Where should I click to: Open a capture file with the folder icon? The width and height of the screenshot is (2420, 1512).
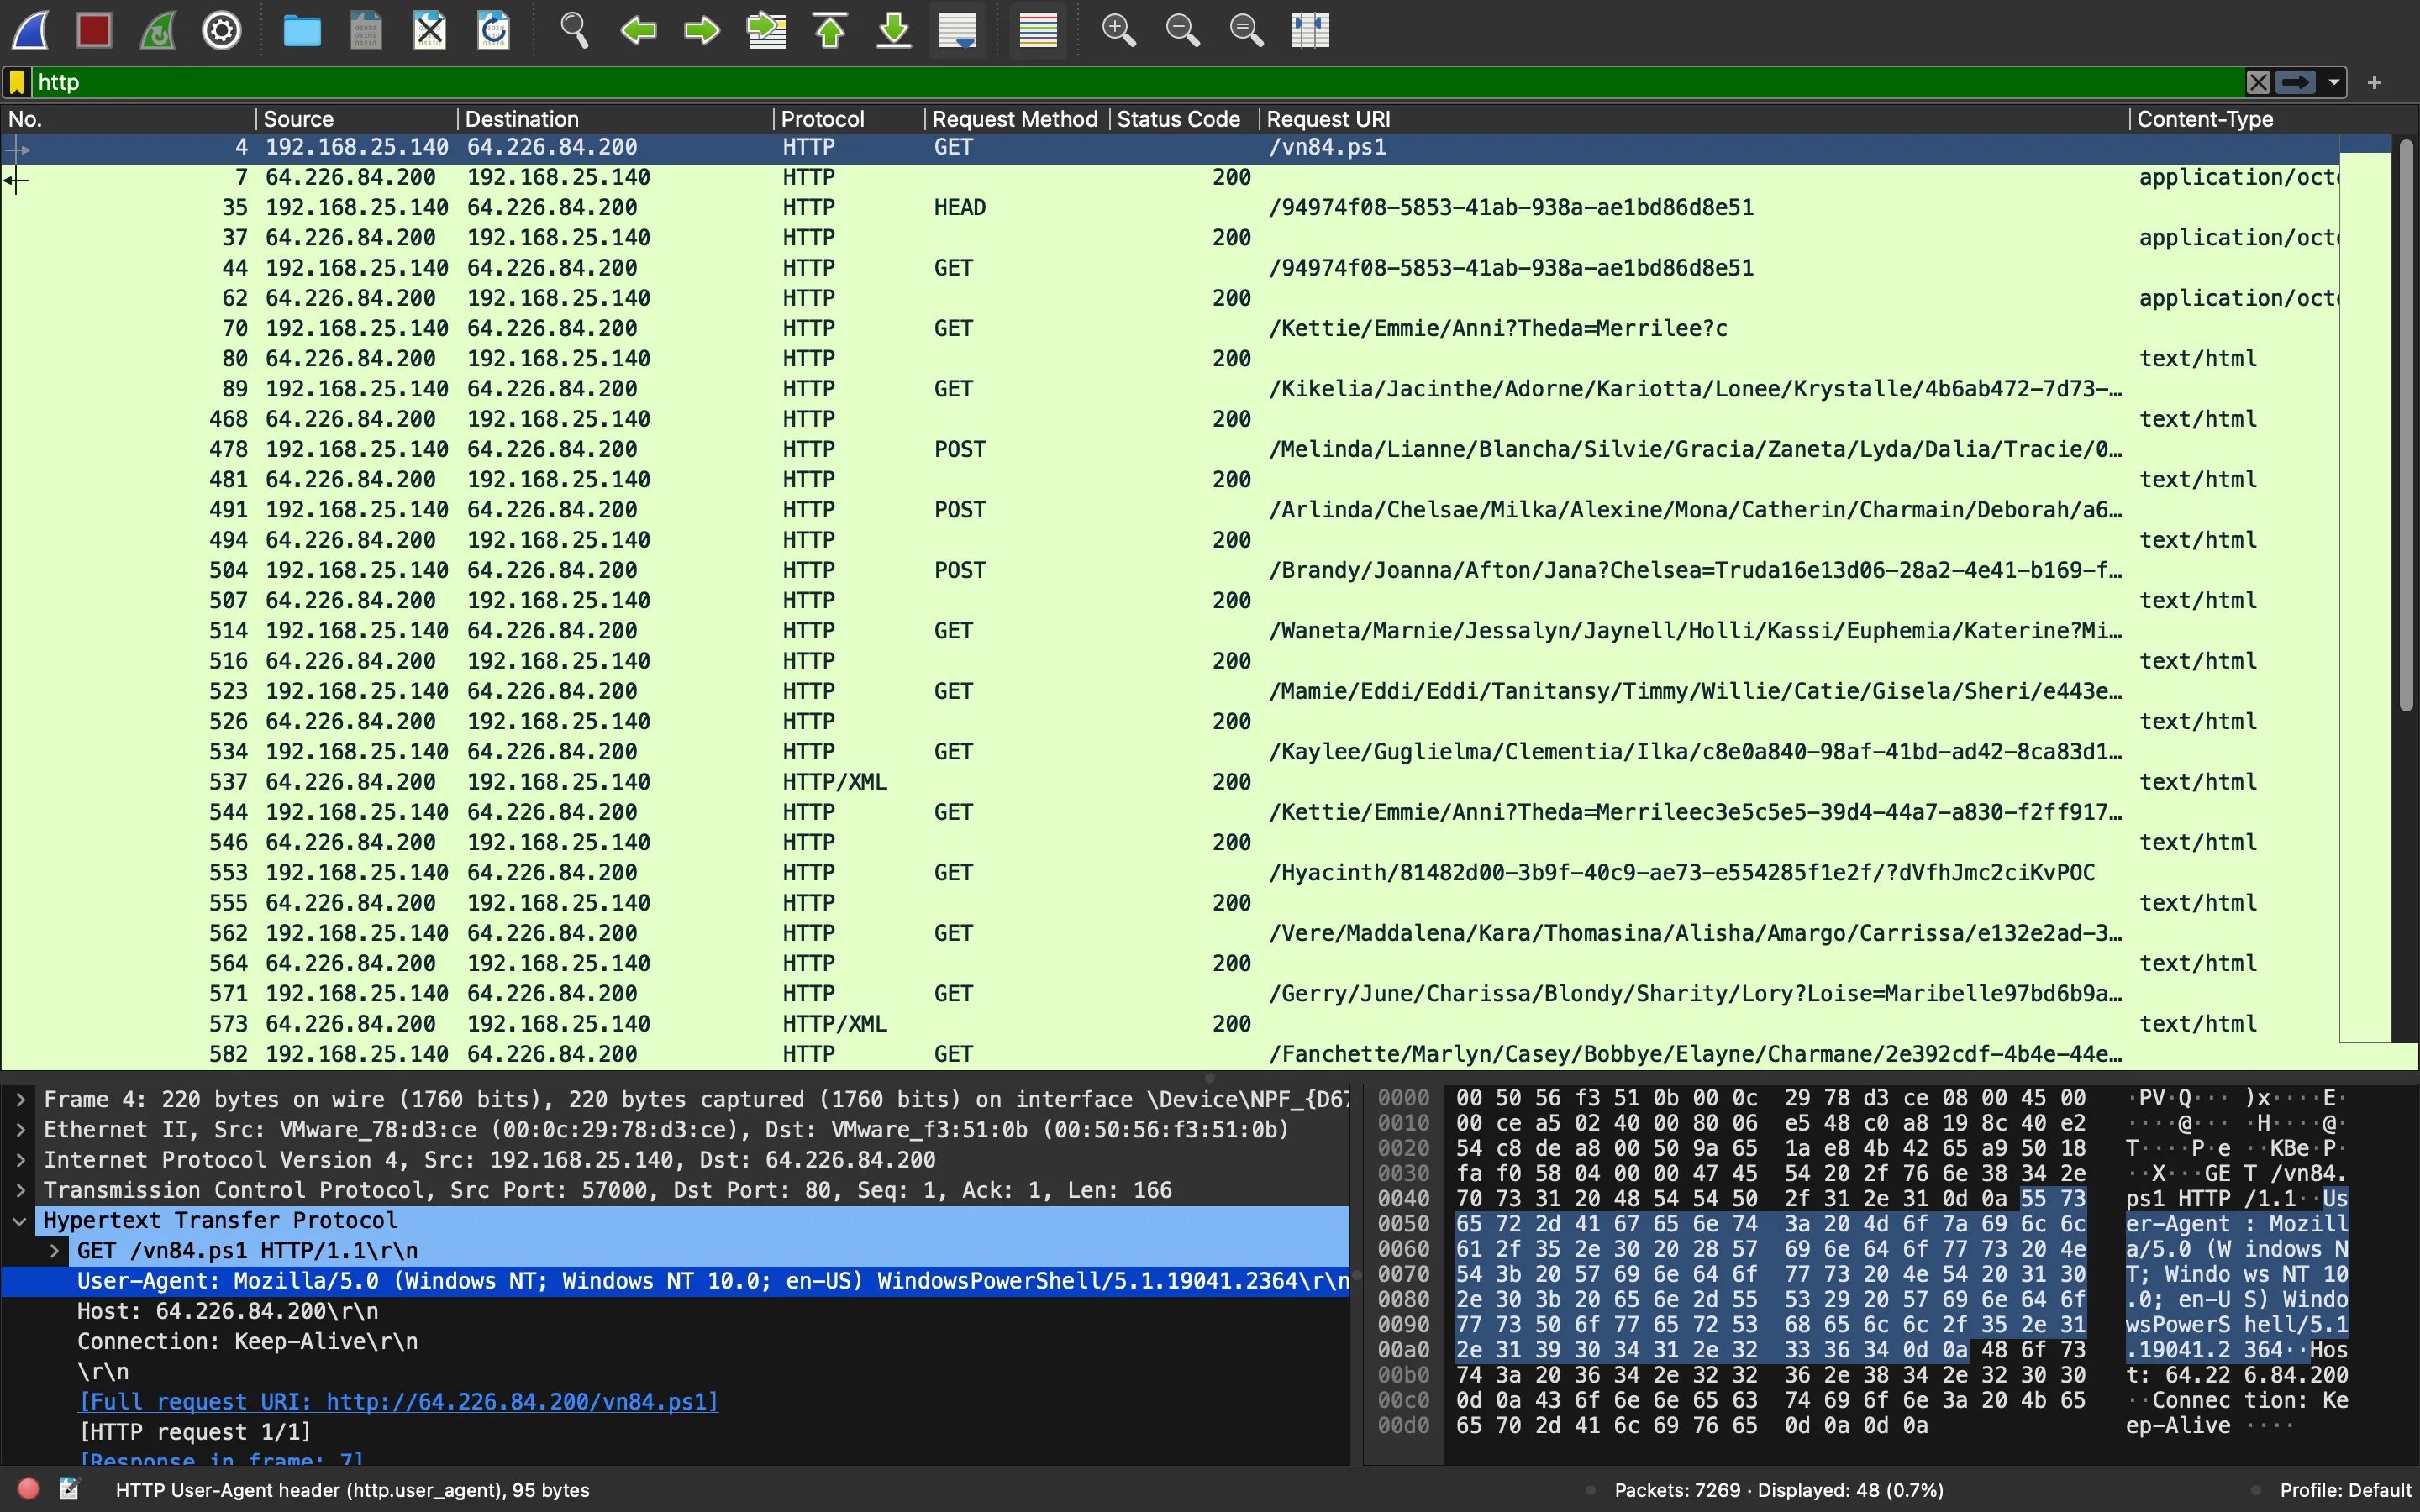pos(301,30)
